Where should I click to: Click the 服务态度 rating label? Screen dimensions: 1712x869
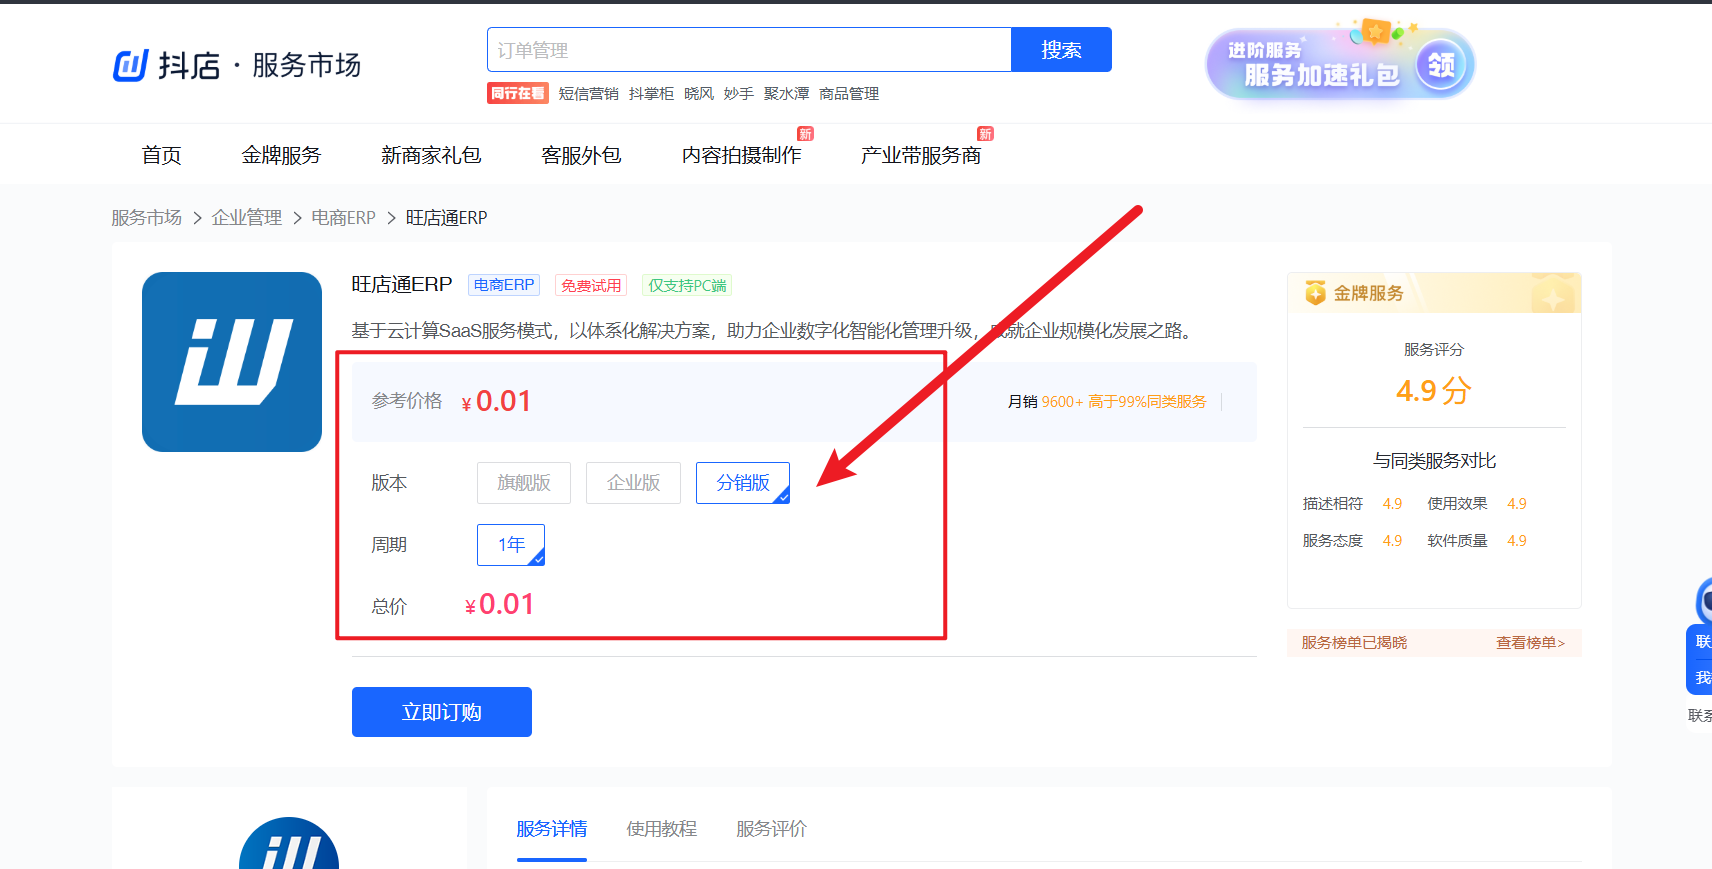pos(1332,541)
